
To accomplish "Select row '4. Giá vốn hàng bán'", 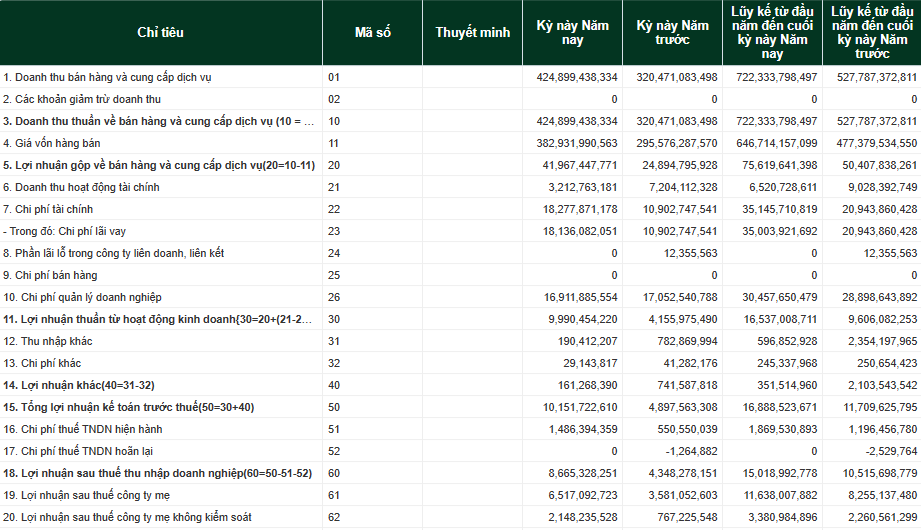I will [460, 143].
